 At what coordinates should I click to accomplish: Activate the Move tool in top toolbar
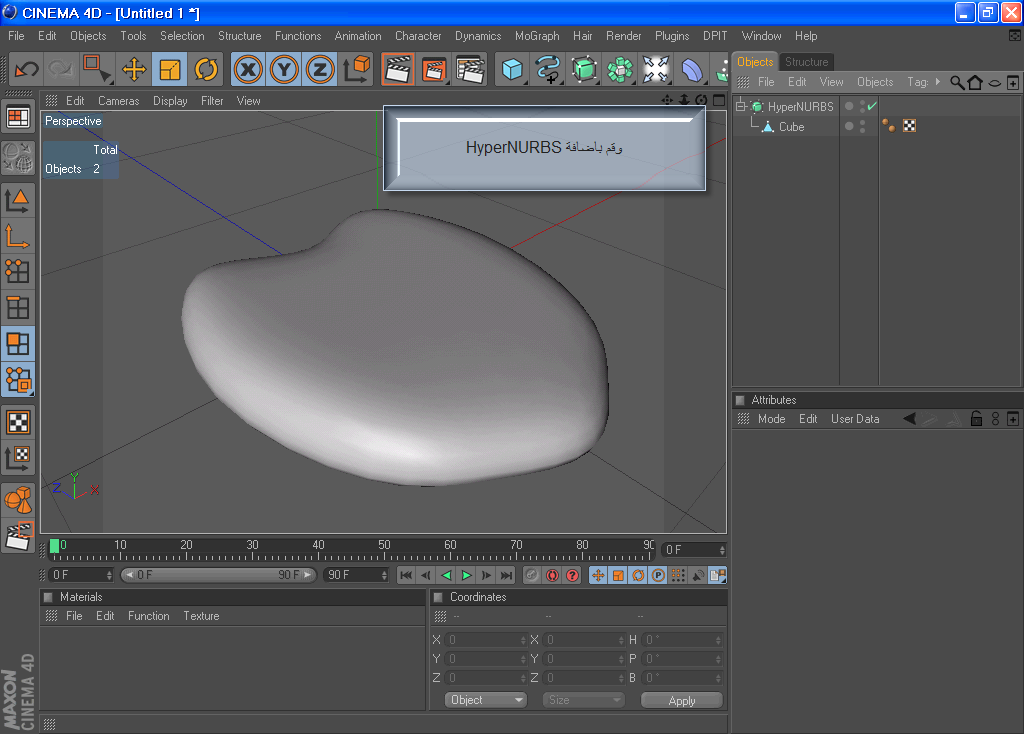pos(134,69)
